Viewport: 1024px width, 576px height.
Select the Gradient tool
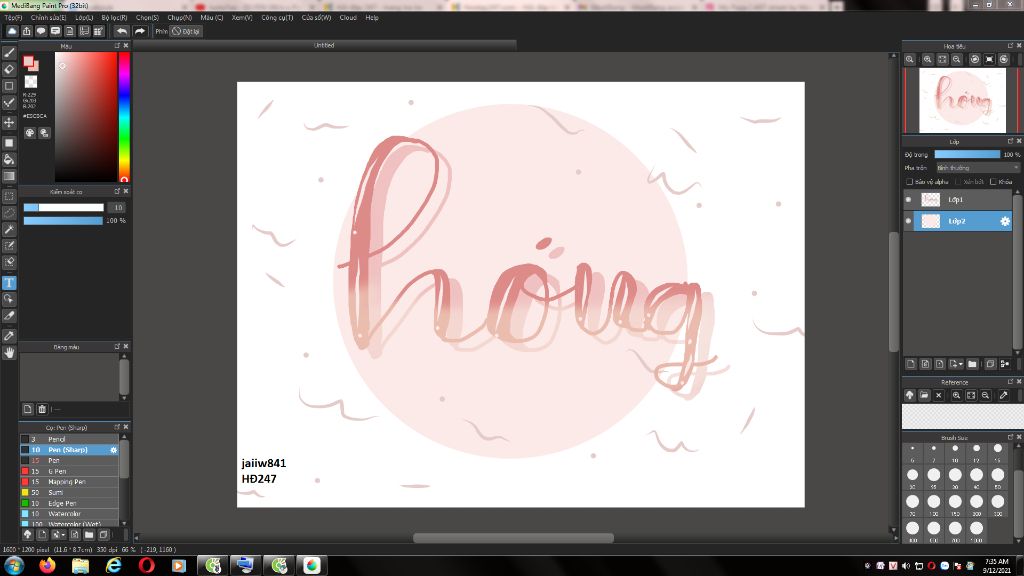click(x=9, y=176)
